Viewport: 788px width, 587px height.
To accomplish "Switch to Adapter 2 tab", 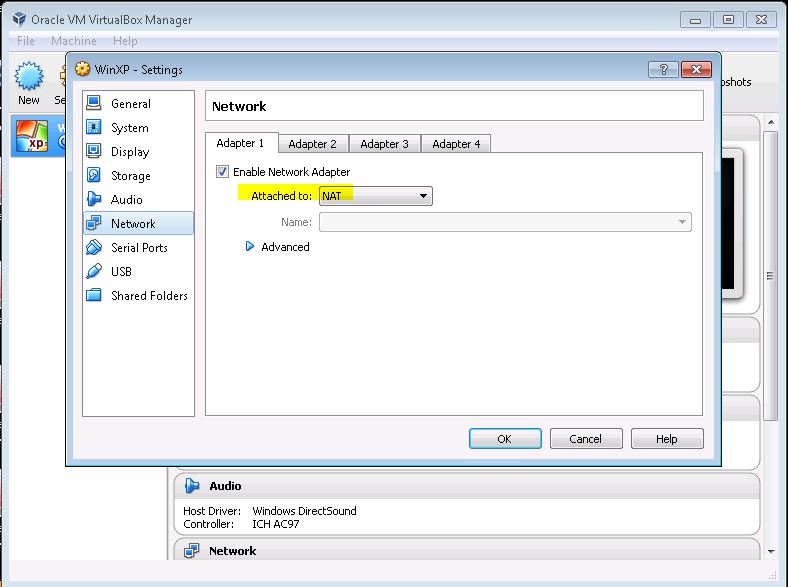I will pos(313,144).
